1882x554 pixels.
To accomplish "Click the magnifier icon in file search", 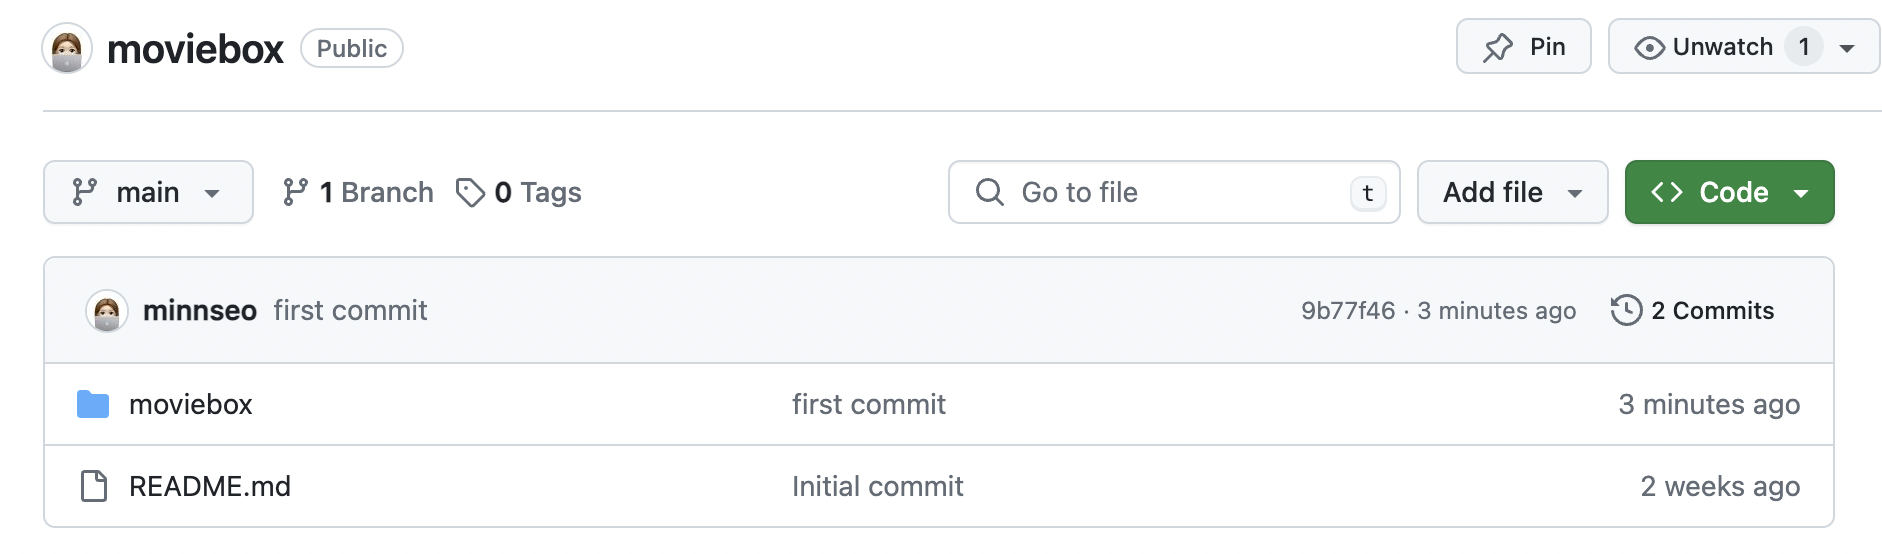I will click(x=989, y=192).
